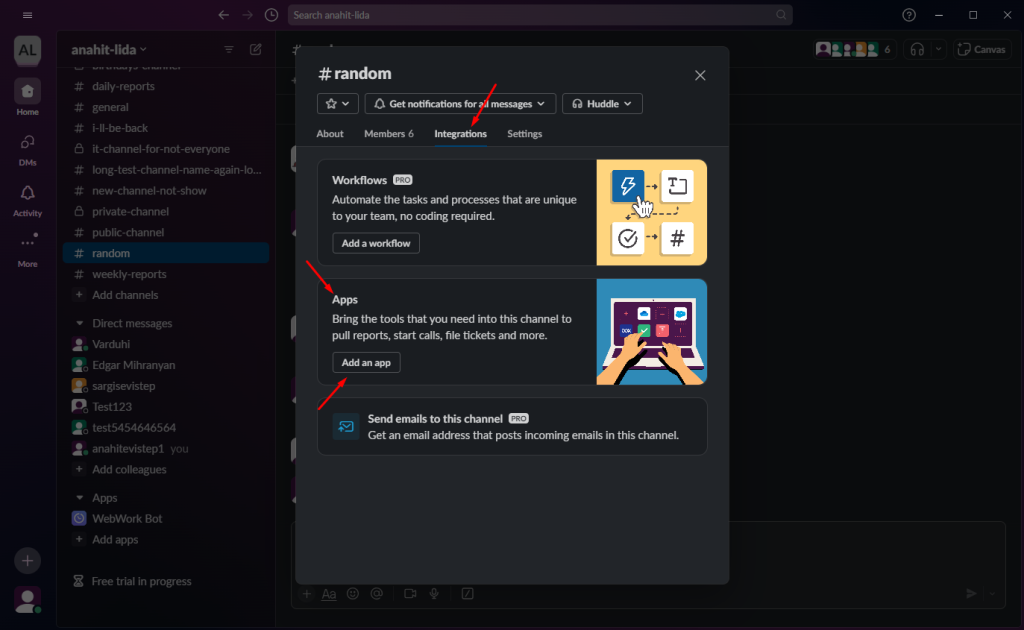Open the general channel
Screen dimensions: 1024x630
coord(166,107)
